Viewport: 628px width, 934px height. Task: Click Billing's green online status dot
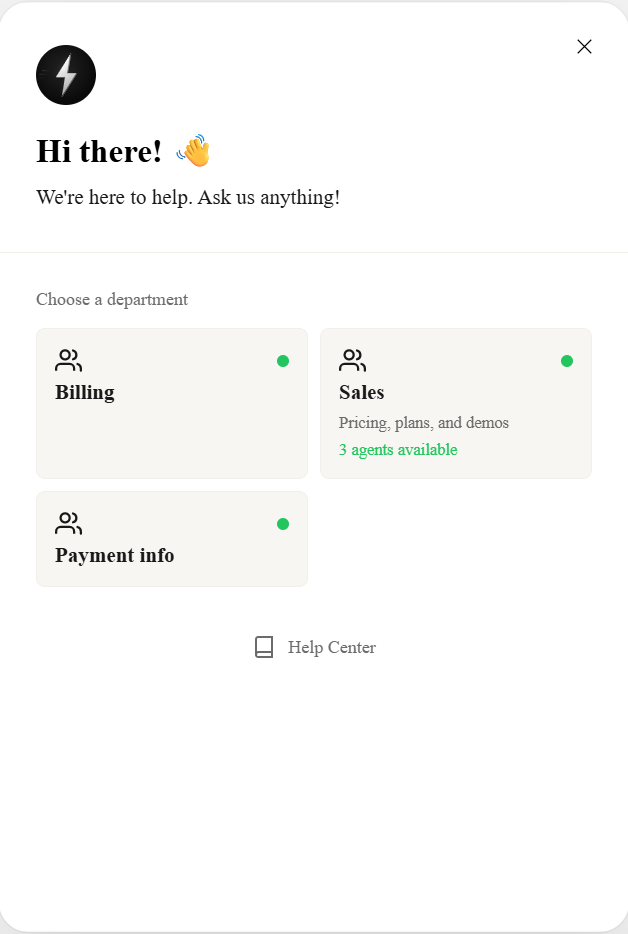coord(283,361)
